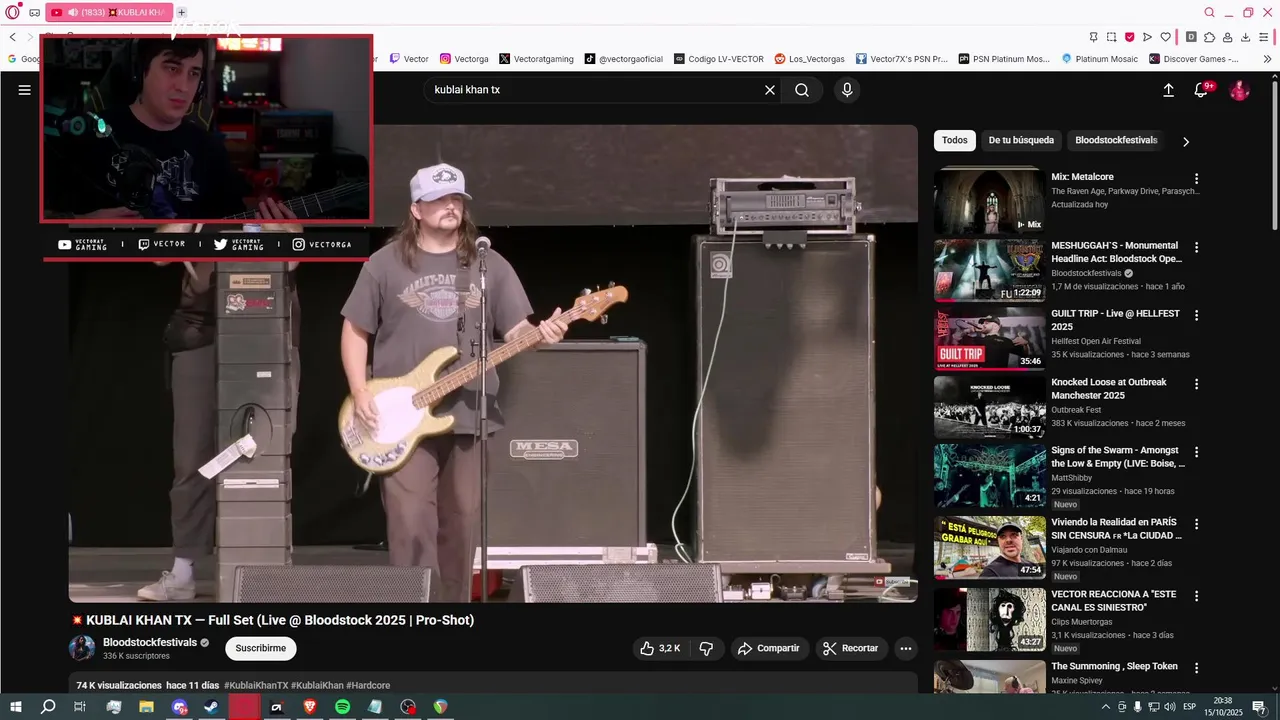This screenshot has height=720, width=1280.
Task: Open the Vectoratgaming bookmark
Action: pos(536,59)
